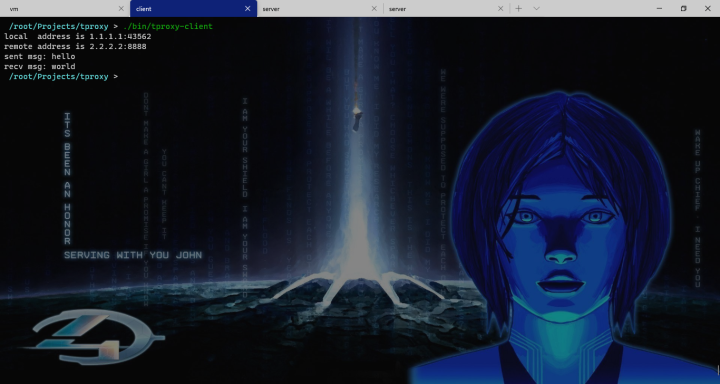The image size is (720, 384).
Task: Close the server tab nearest the plus button
Action: tap(501, 9)
